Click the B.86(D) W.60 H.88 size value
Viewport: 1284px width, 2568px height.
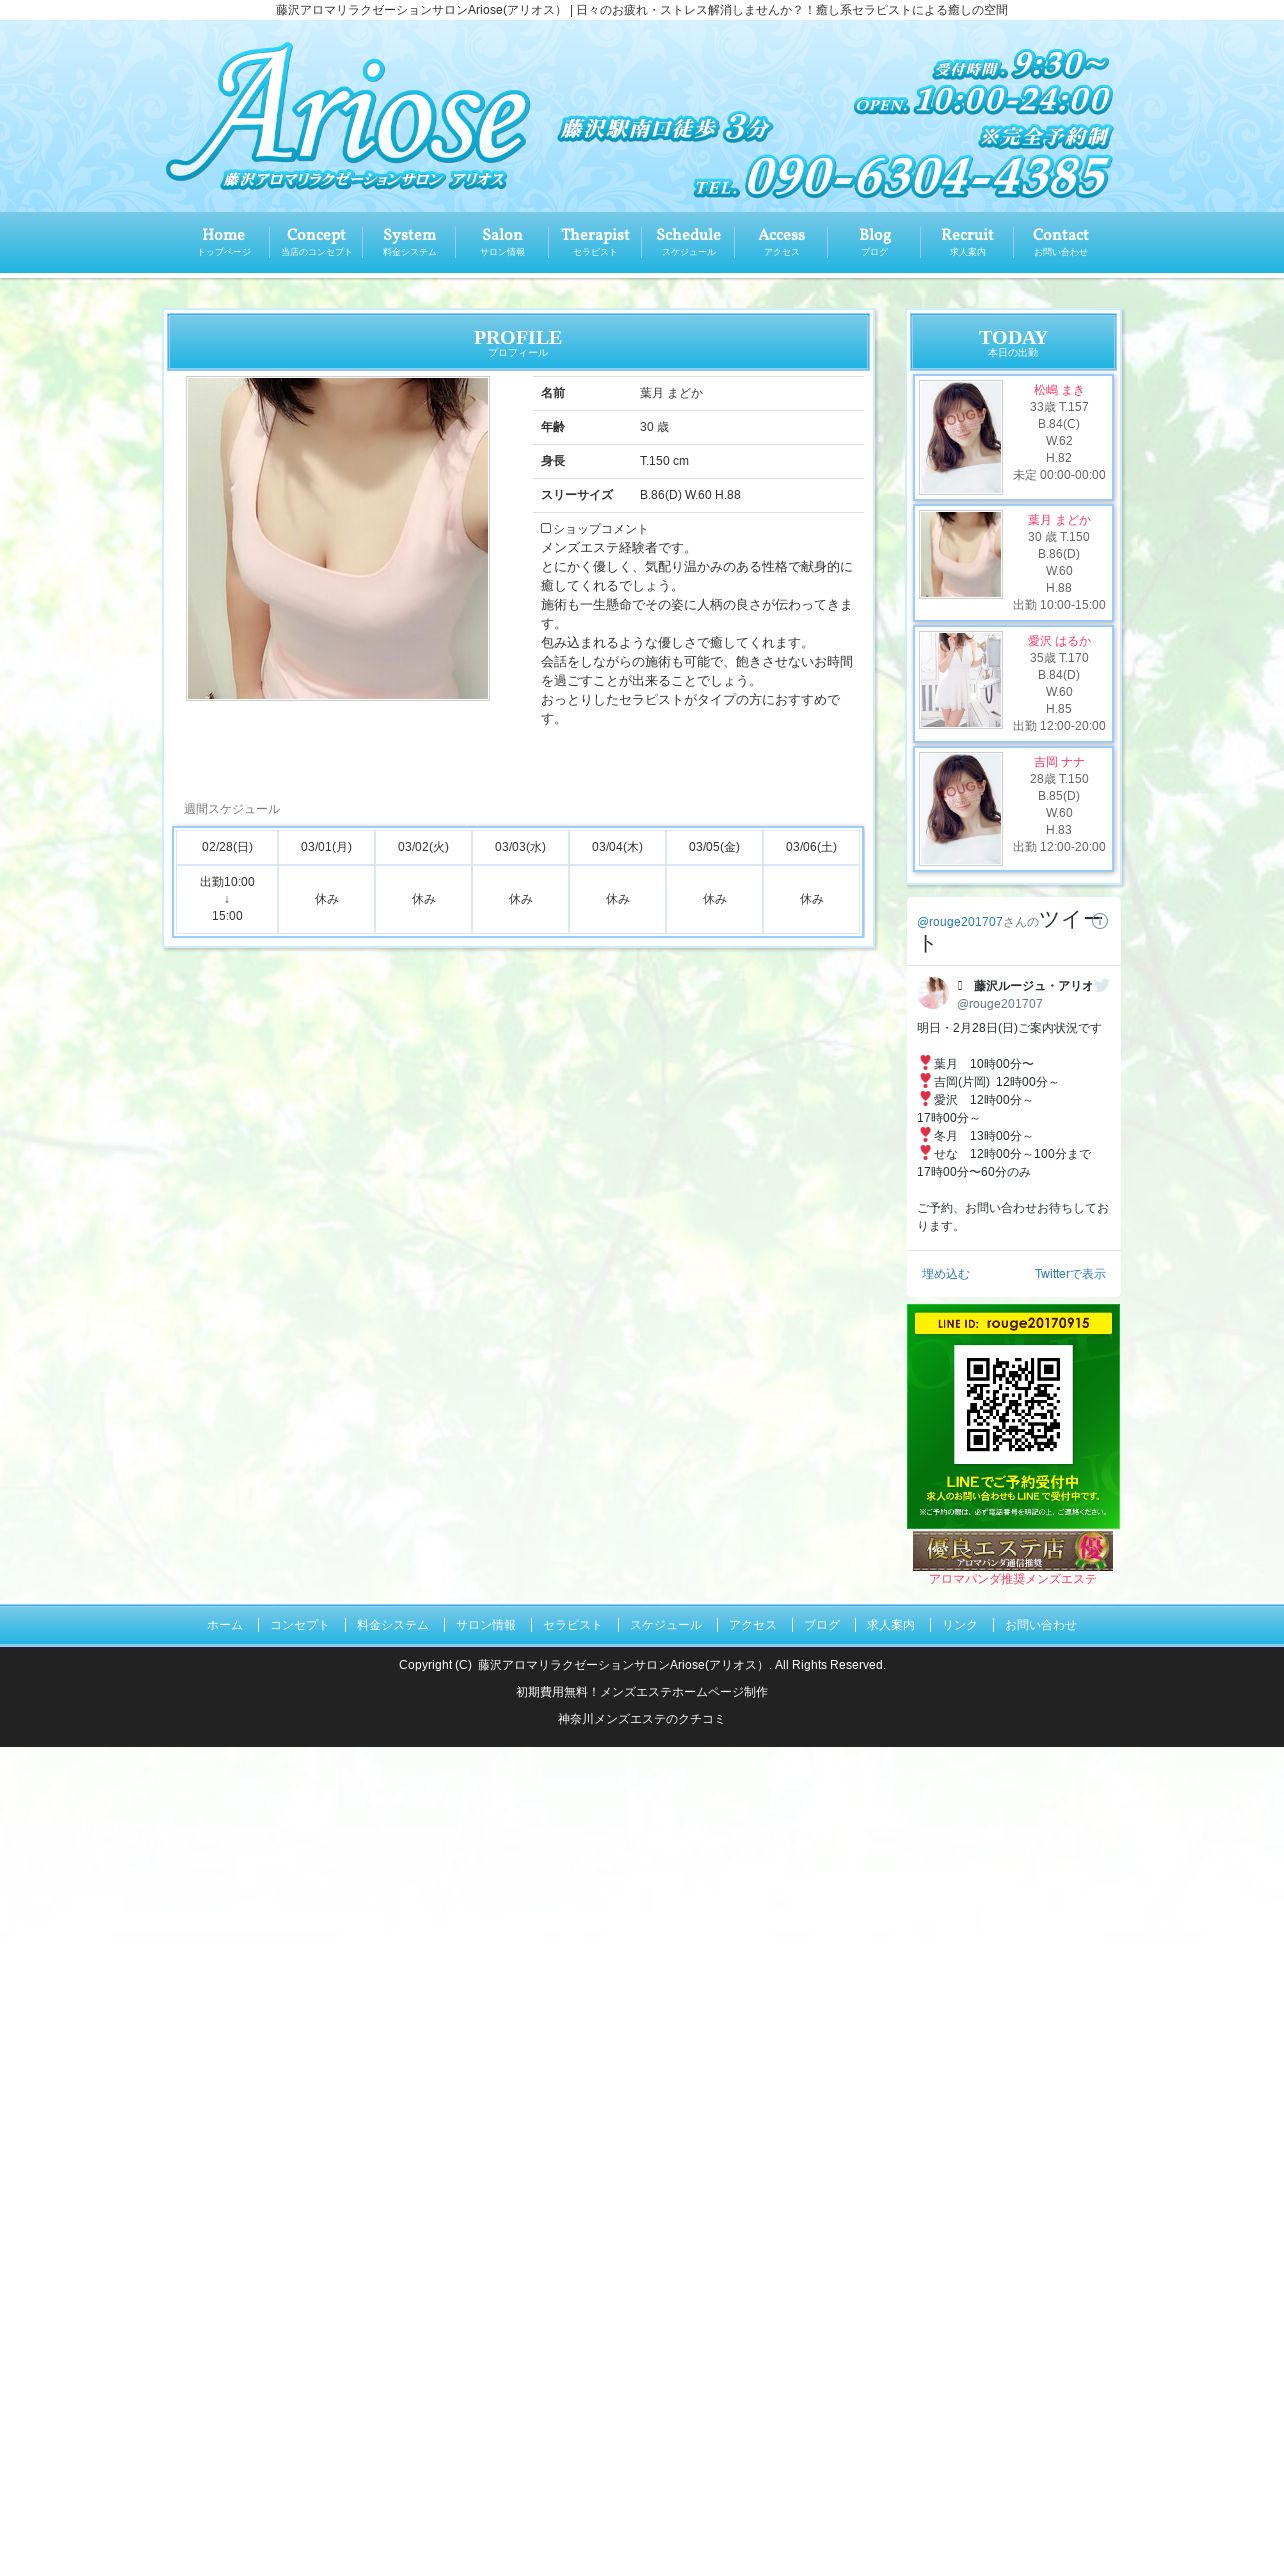[x=690, y=495]
